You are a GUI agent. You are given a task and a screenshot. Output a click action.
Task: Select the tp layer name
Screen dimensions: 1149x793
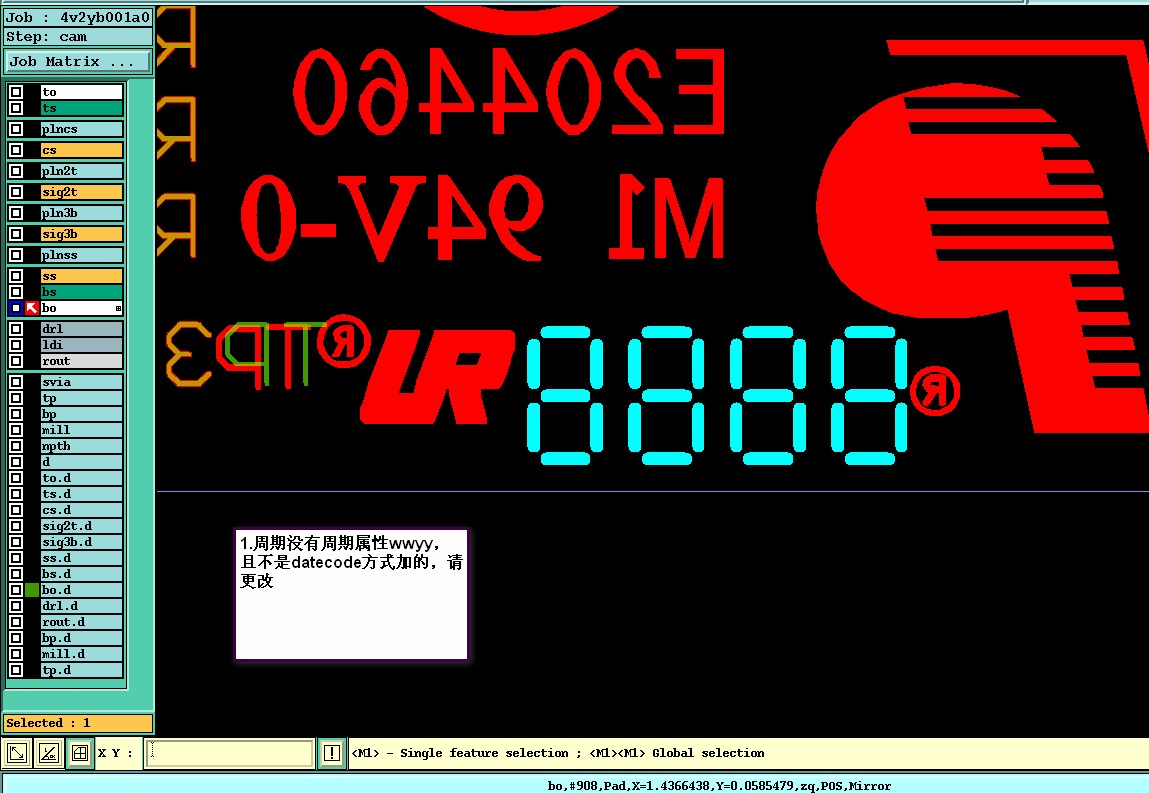(81, 398)
